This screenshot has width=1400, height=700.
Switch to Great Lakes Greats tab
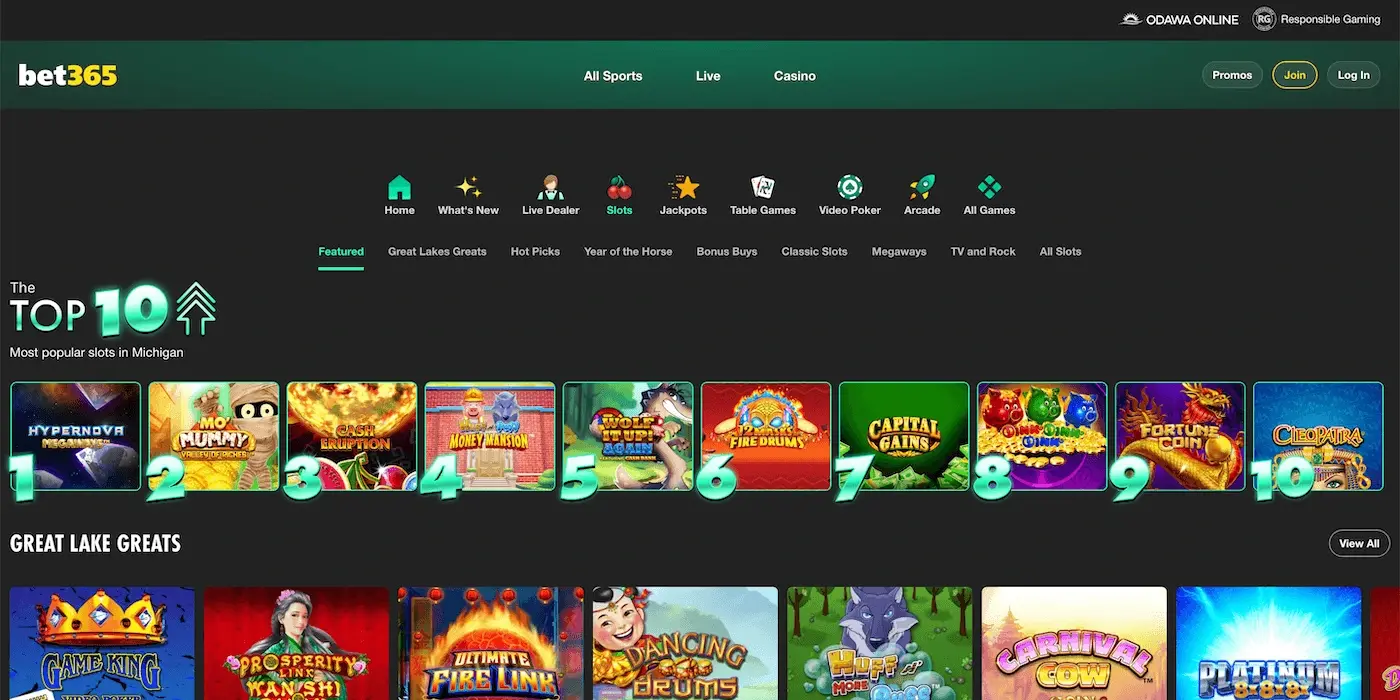coord(437,252)
